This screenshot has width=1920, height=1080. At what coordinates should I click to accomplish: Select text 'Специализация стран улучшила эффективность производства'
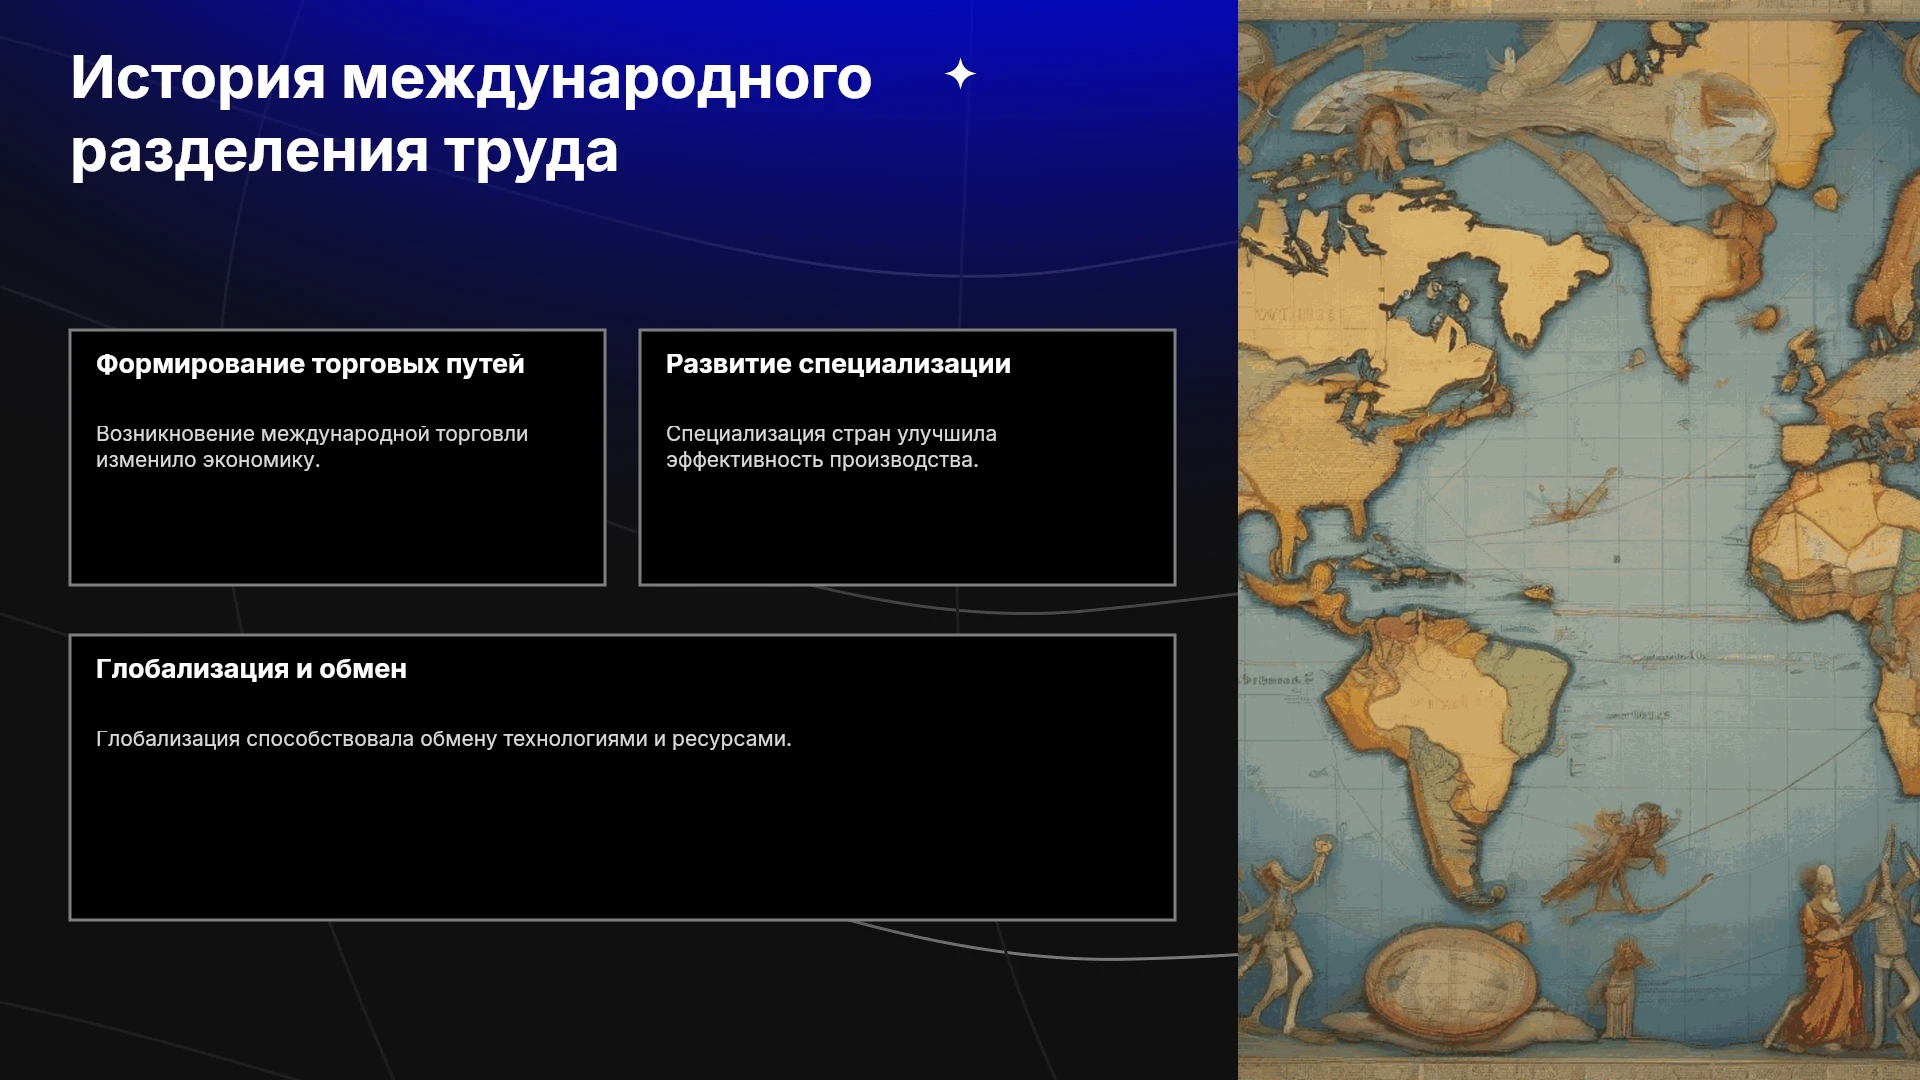point(831,447)
